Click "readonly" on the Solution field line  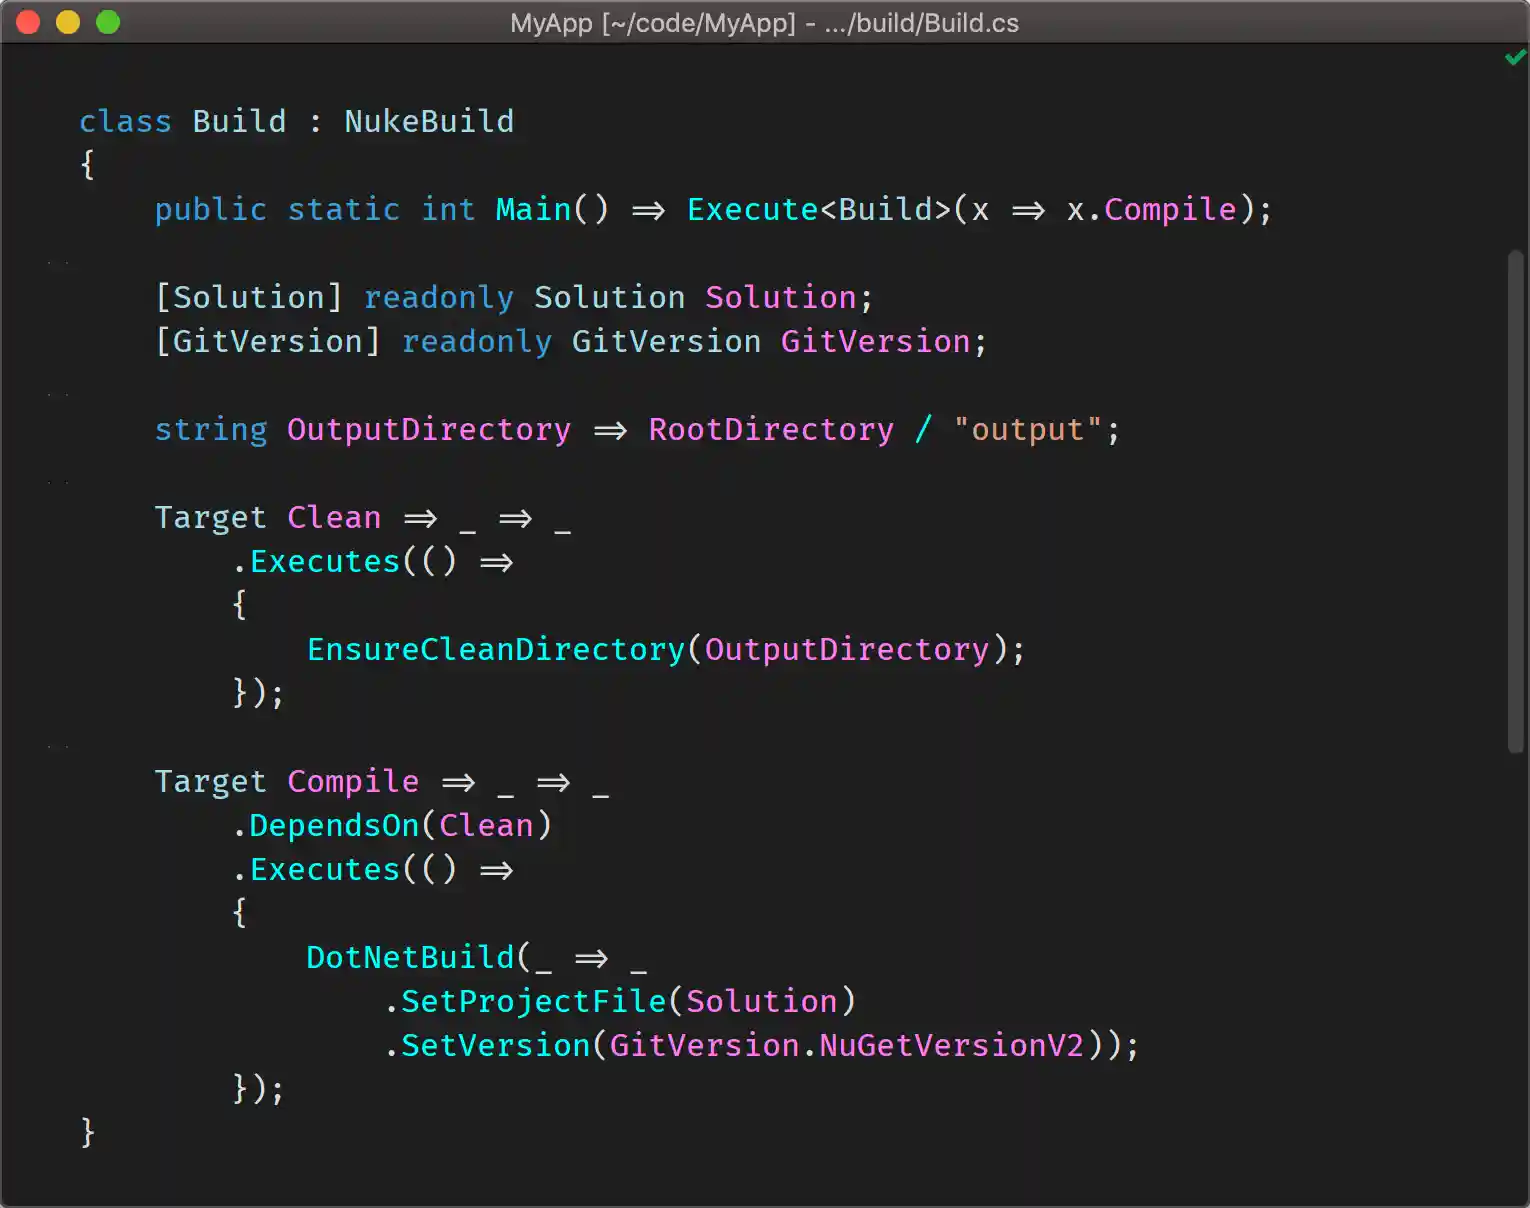coord(439,298)
